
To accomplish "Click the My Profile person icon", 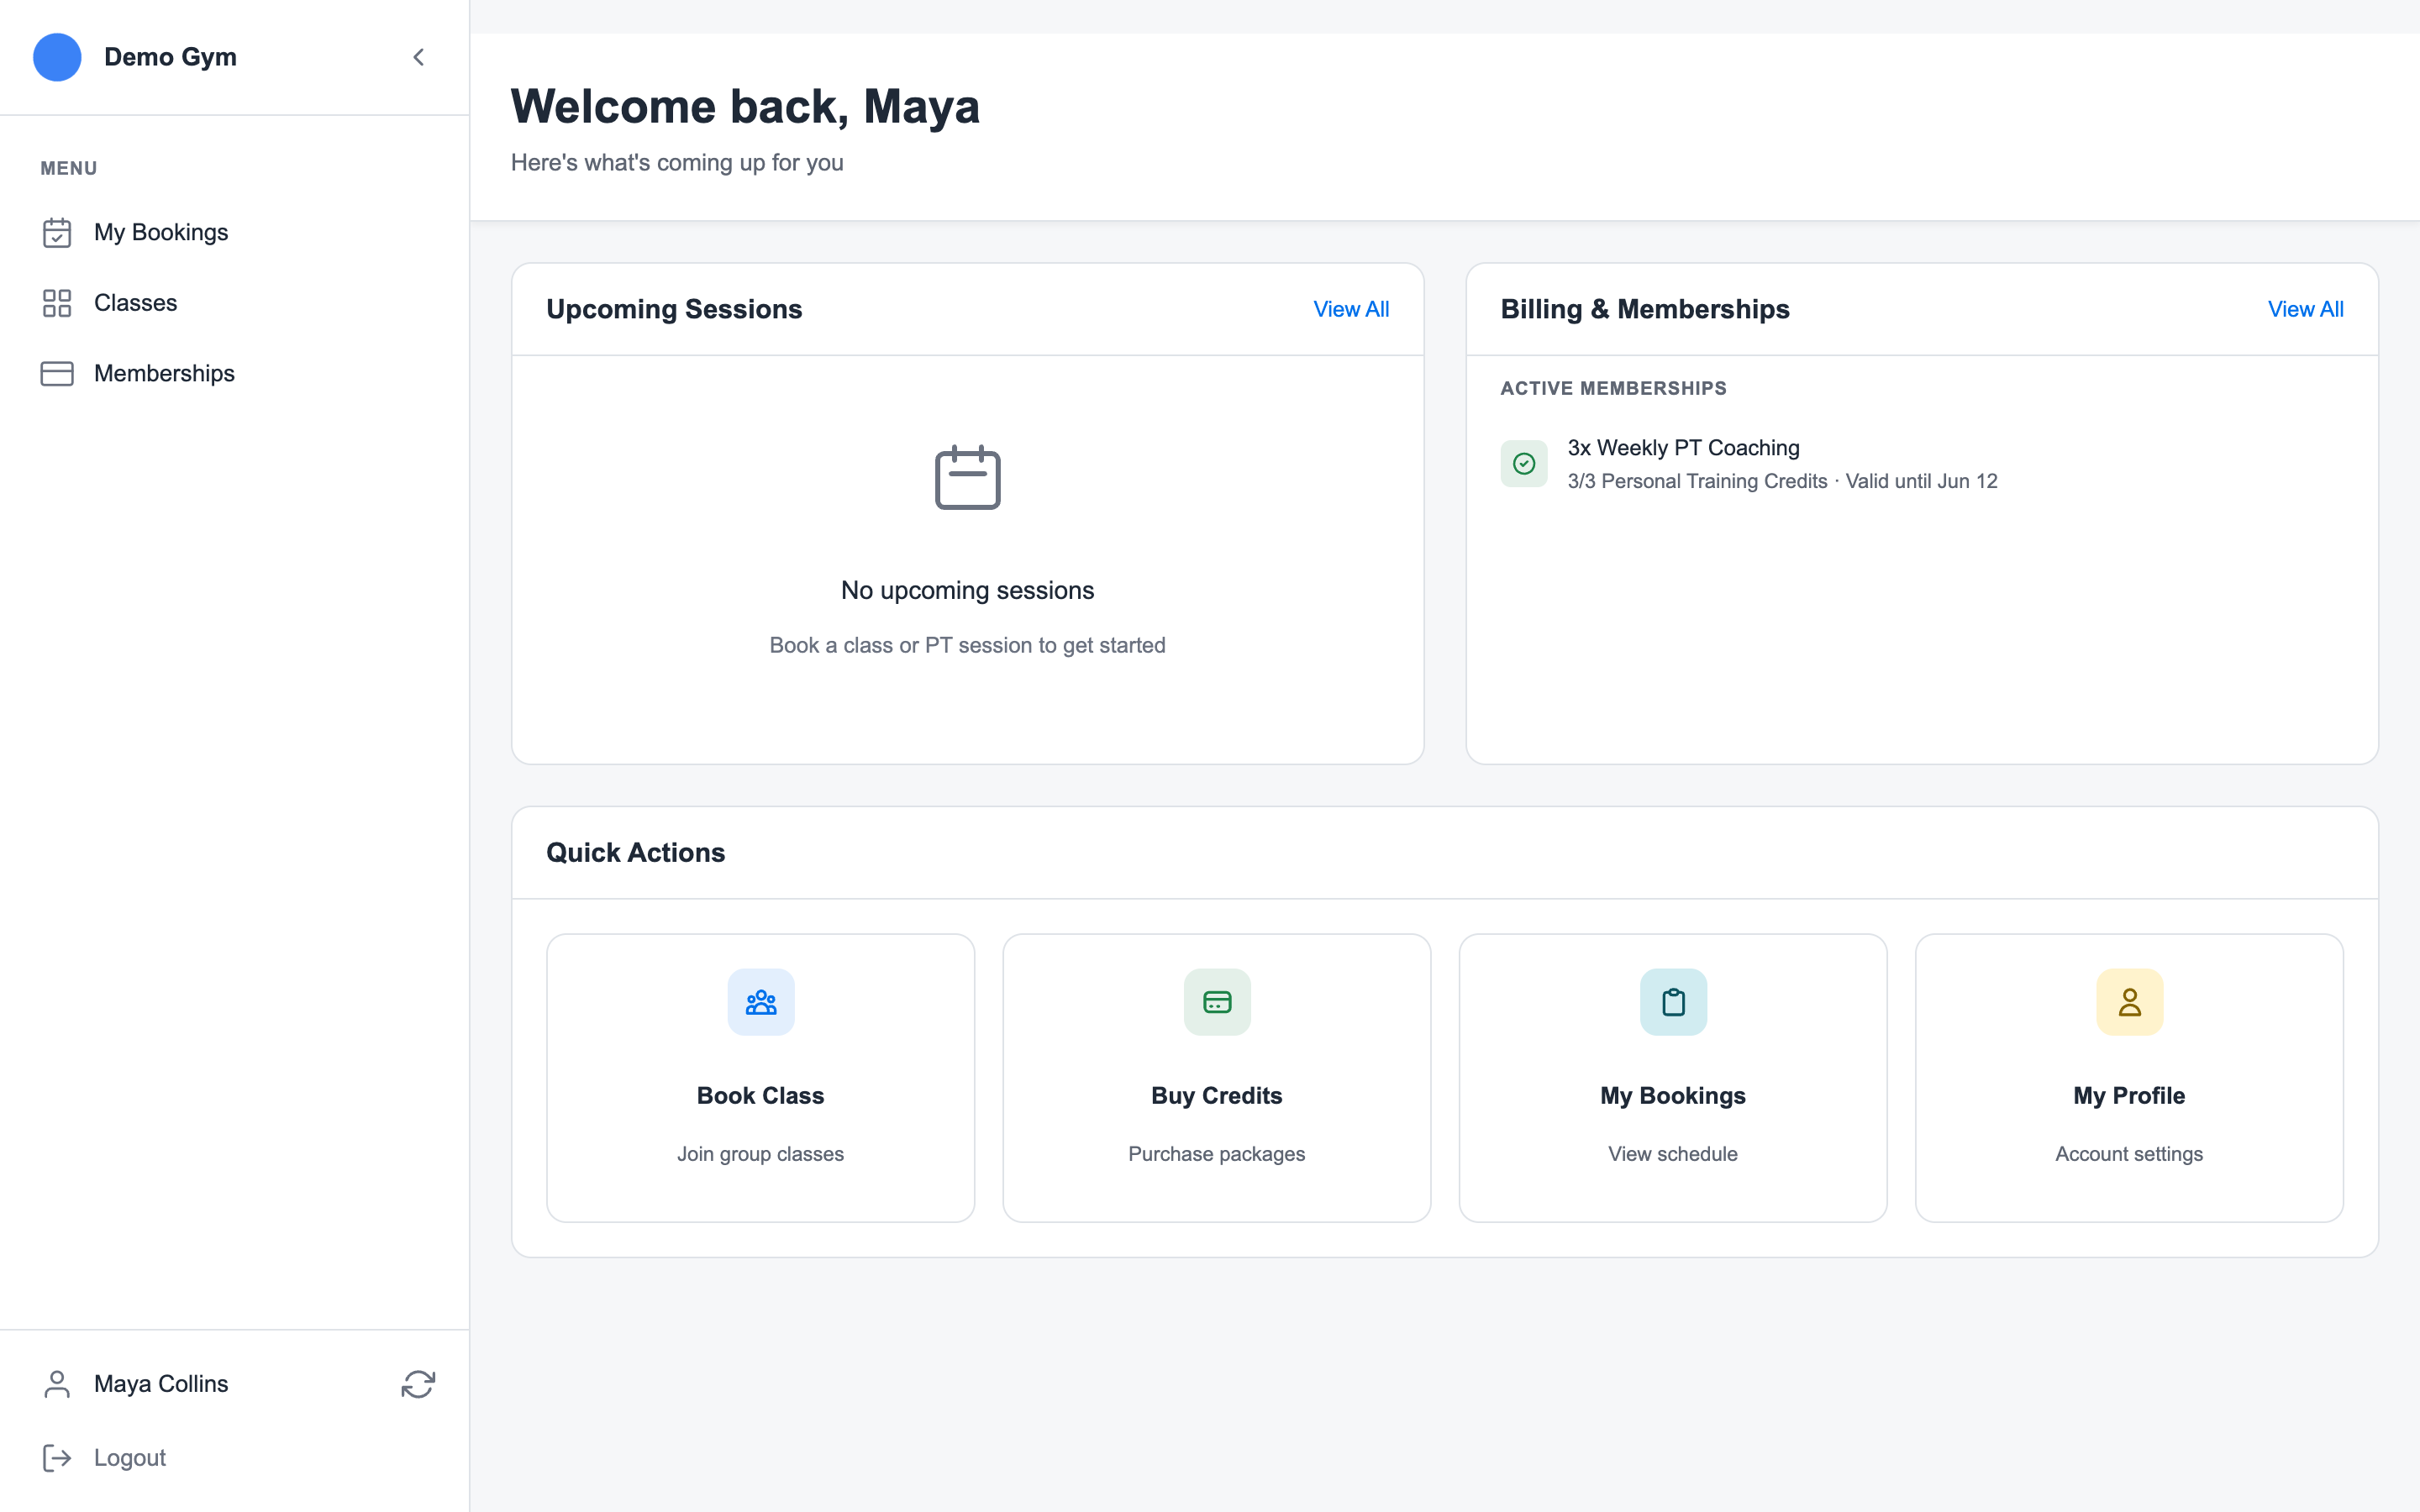I will (x=2129, y=1002).
